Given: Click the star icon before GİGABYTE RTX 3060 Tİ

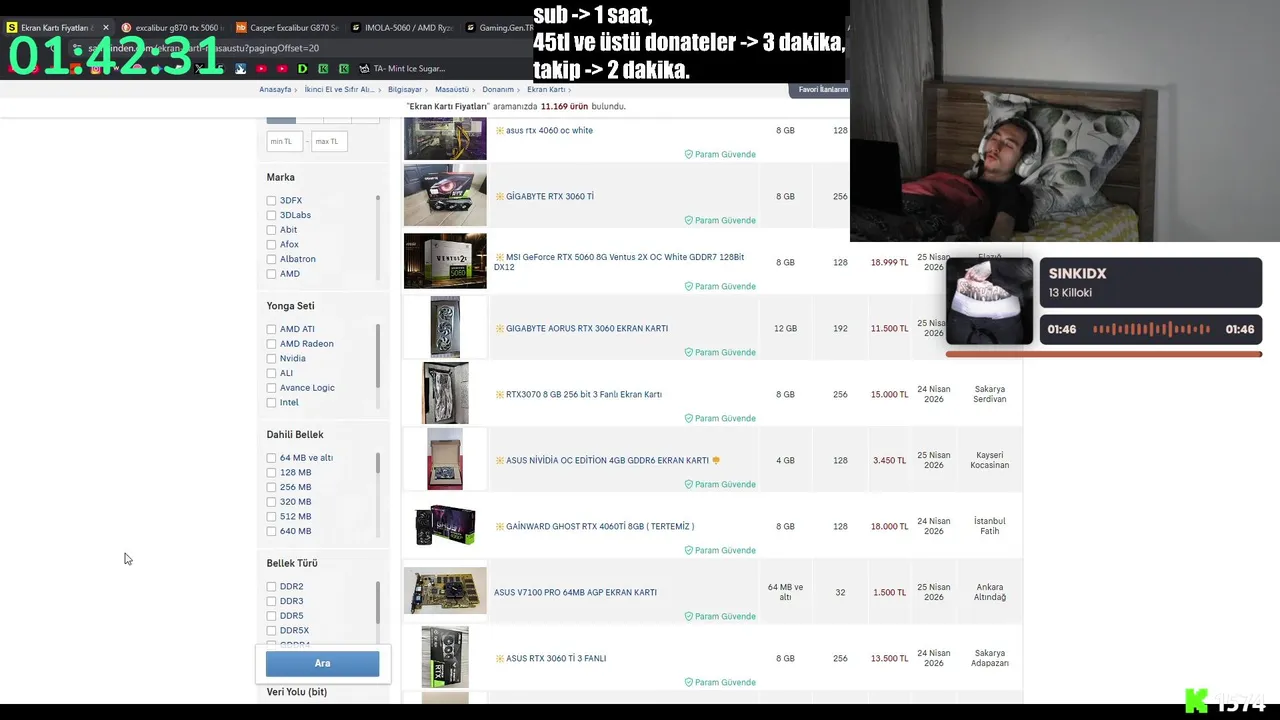Looking at the screenshot, I should pyautogui.click(x=500, y=196).
